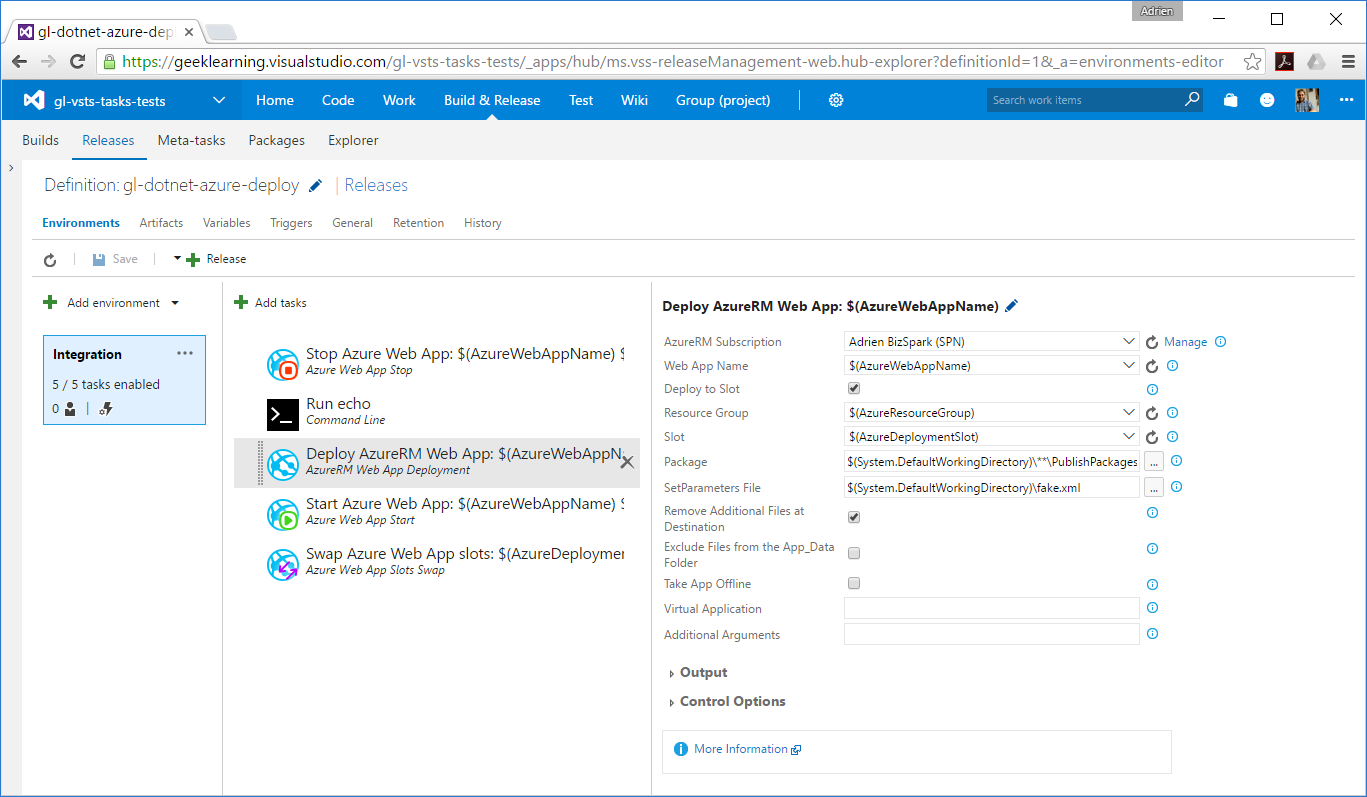Image resolution: width=1367 pixels, height=797 pixels.
Task: Open the Retention tab
Action: (x=418, y=223)
